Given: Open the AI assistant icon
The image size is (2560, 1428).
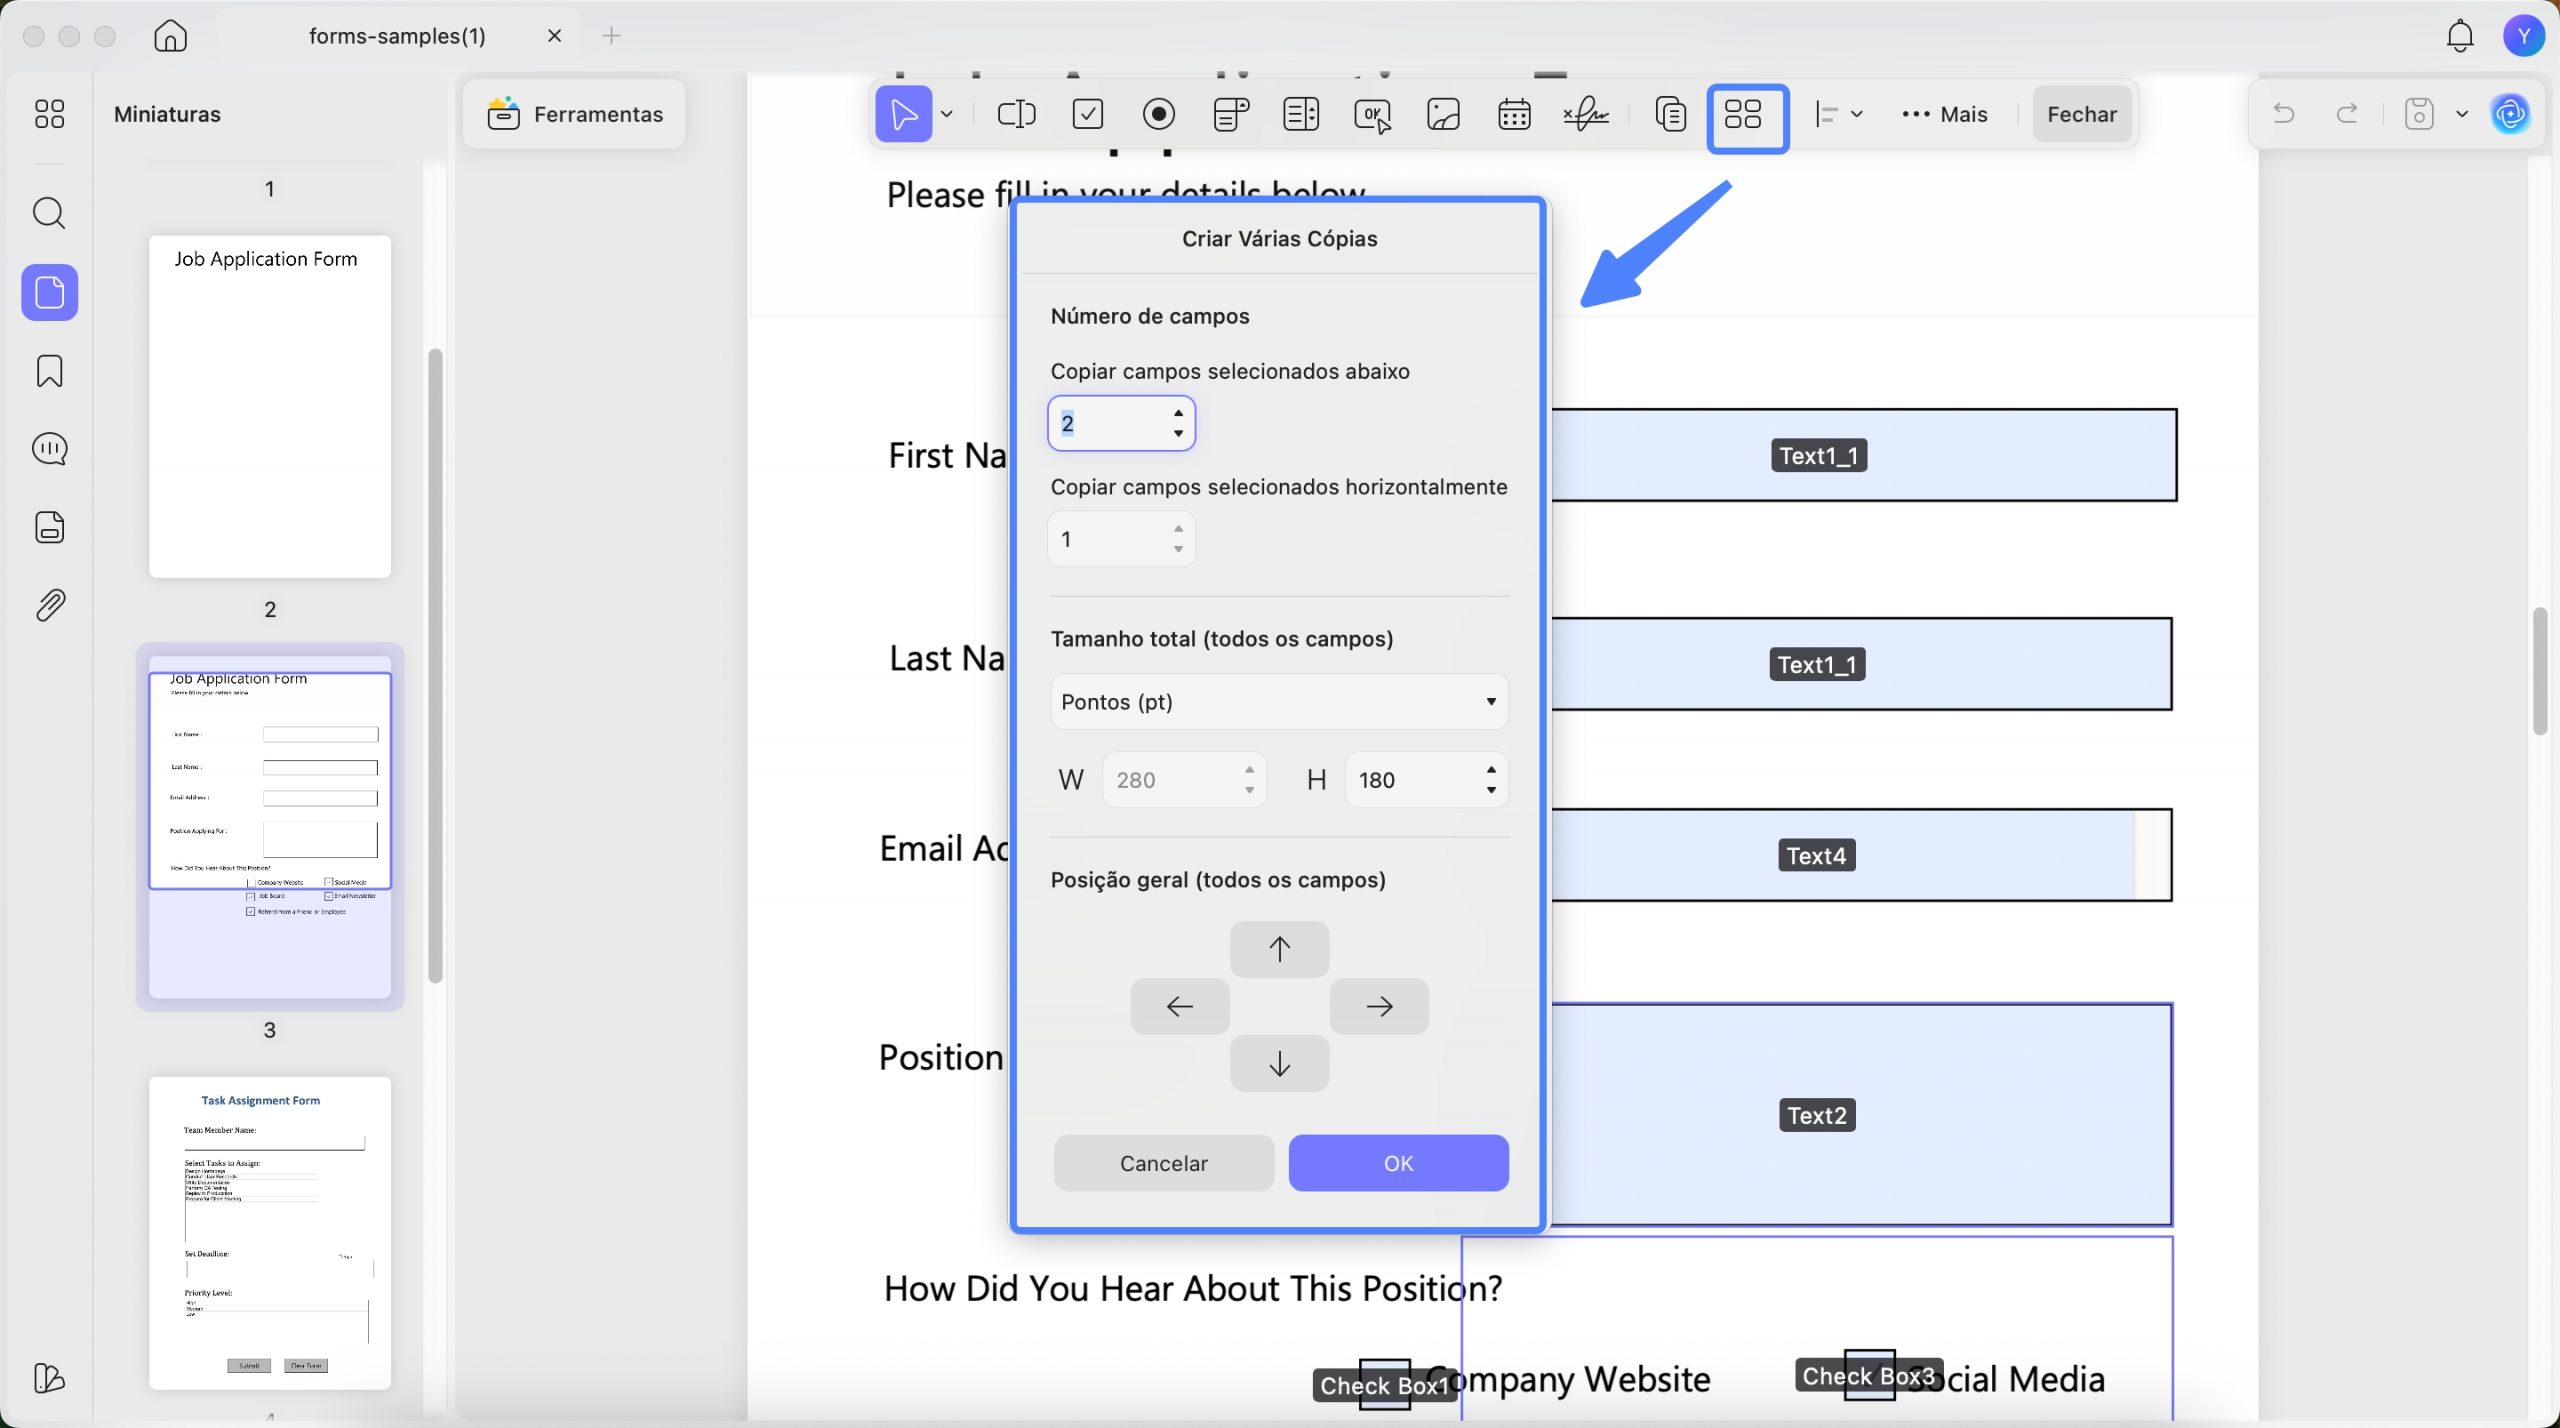Looking at the screenshot, I should coord(2511,114).
